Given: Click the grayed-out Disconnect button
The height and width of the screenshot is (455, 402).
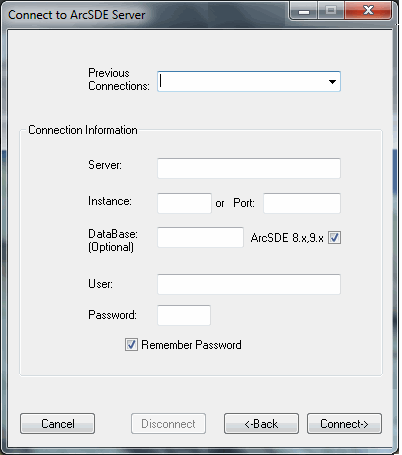Looking at the screenshot, I should pyautogui.click(x=168, y=424).
